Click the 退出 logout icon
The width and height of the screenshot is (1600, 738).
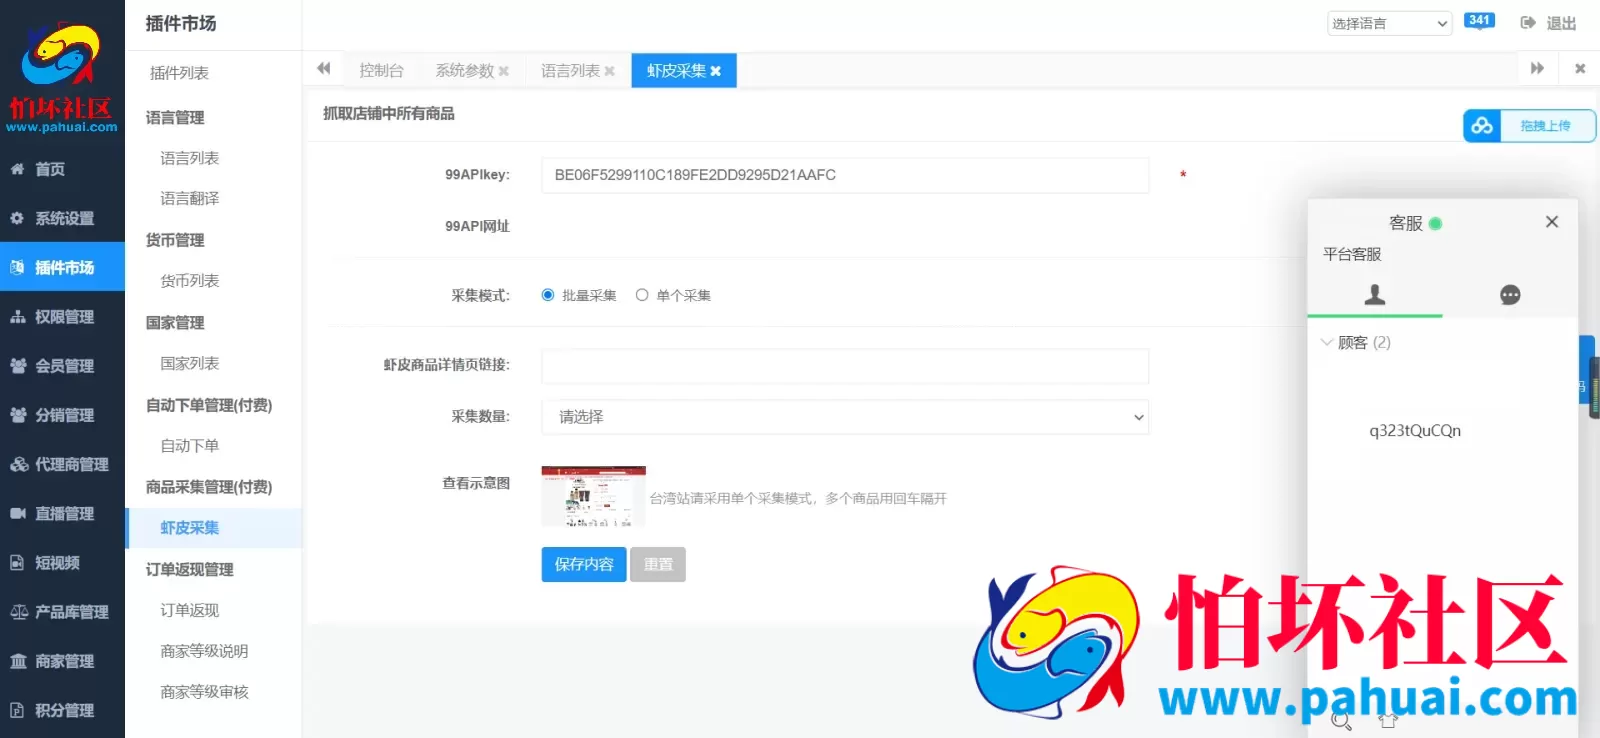point(1528,22)
